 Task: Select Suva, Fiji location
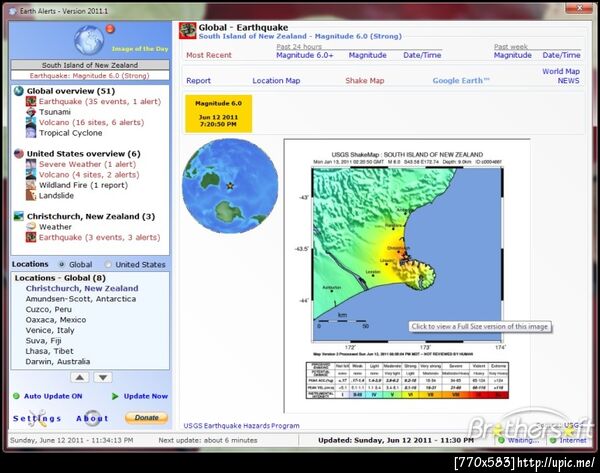point(43,341)
